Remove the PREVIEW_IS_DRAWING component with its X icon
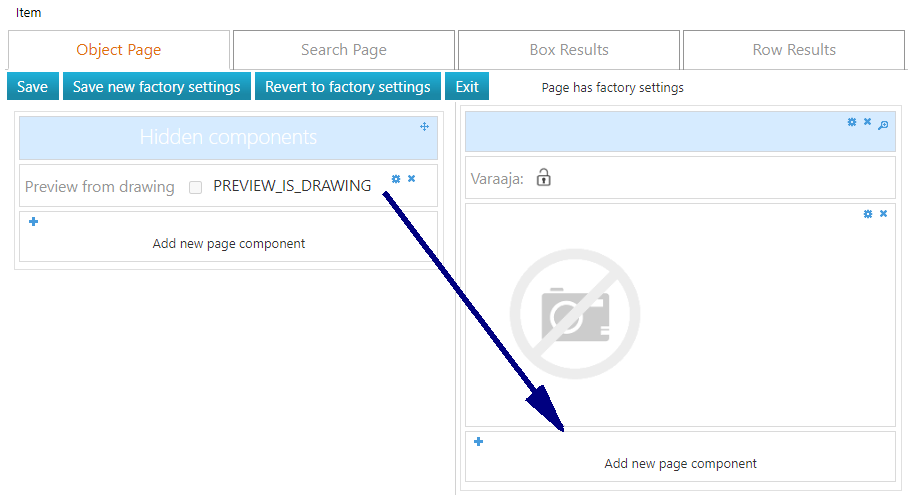 [x=411, y=179]
